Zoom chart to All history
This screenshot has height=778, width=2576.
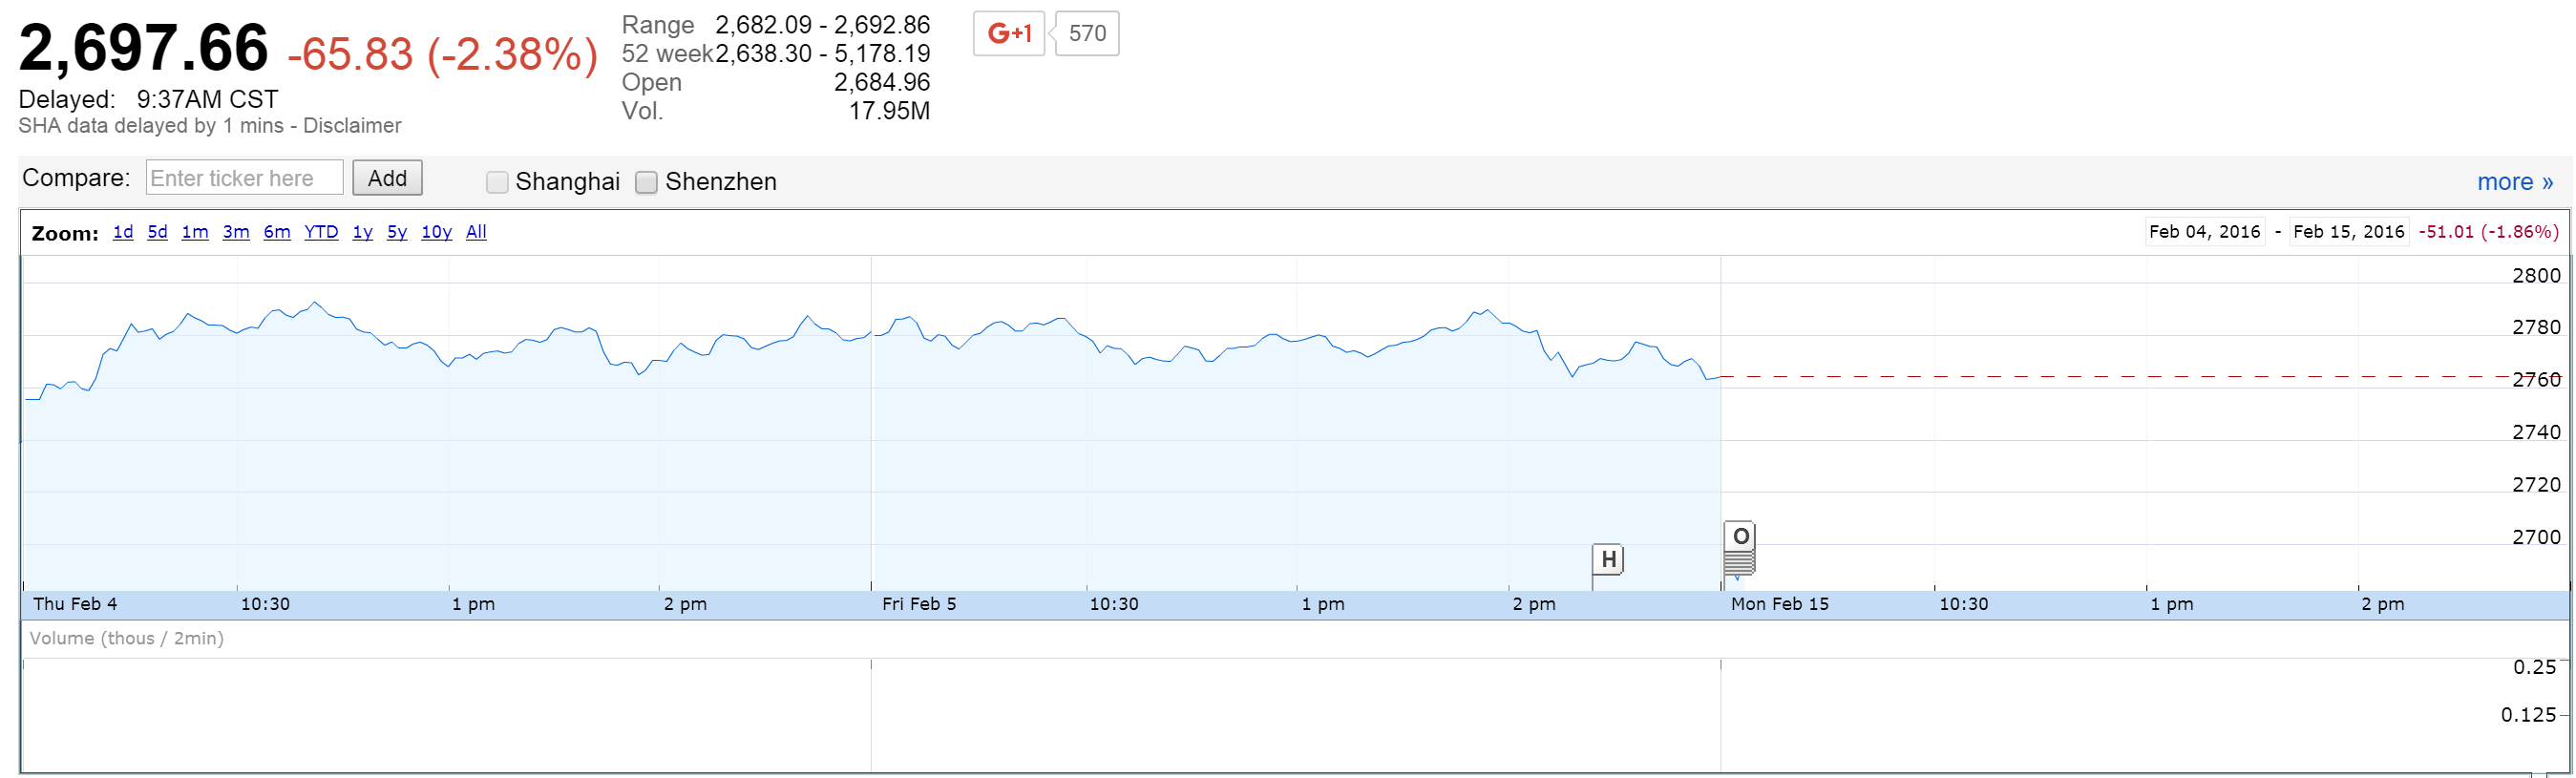coord(476,232)
